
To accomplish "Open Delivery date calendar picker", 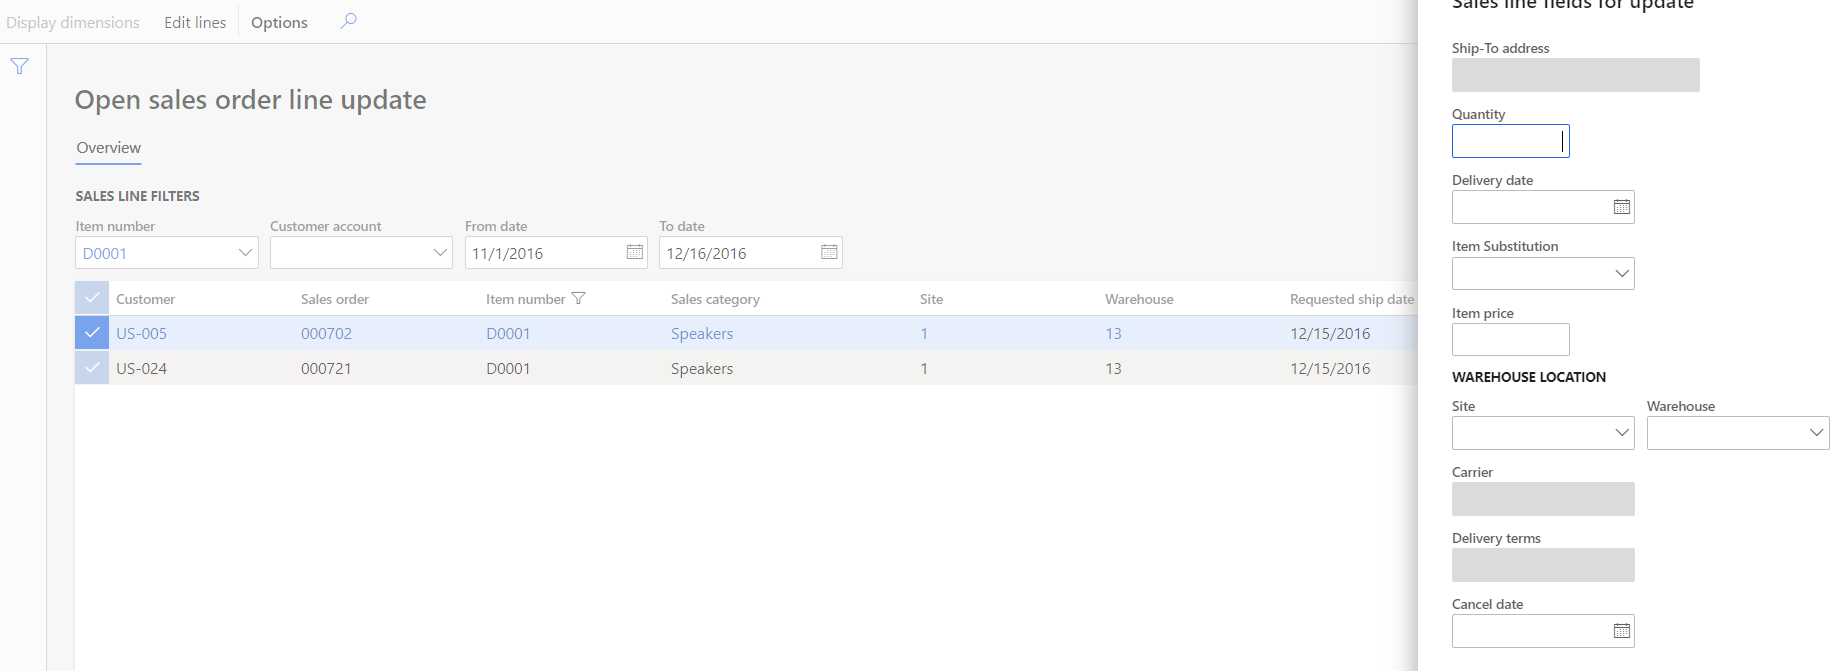I will (x=1621, y=207).
